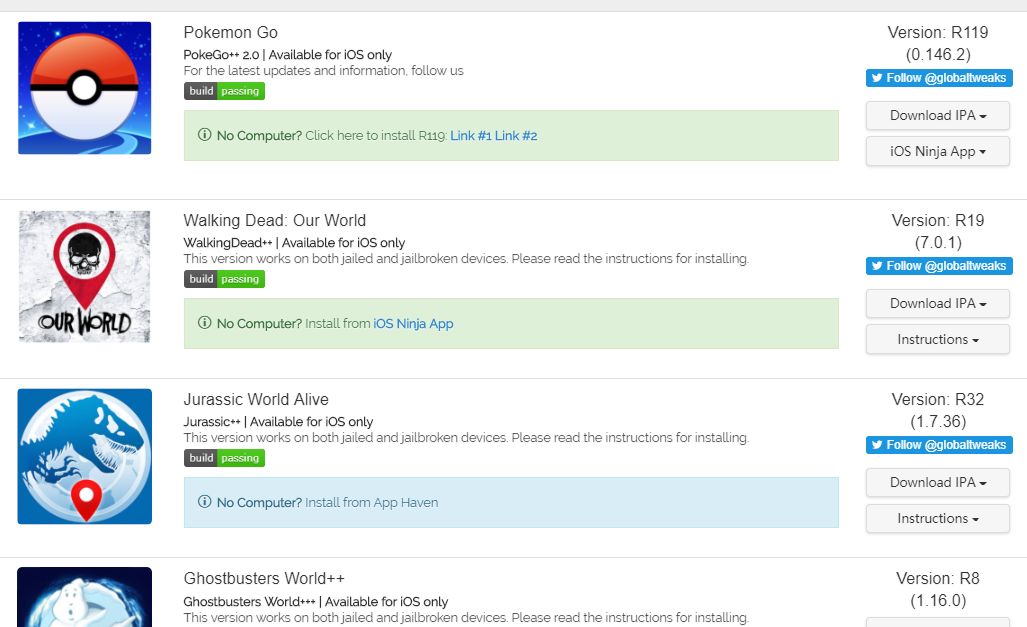
Task: Follow @globaltweaks in the Pokemon Go row
Action: 939,78
